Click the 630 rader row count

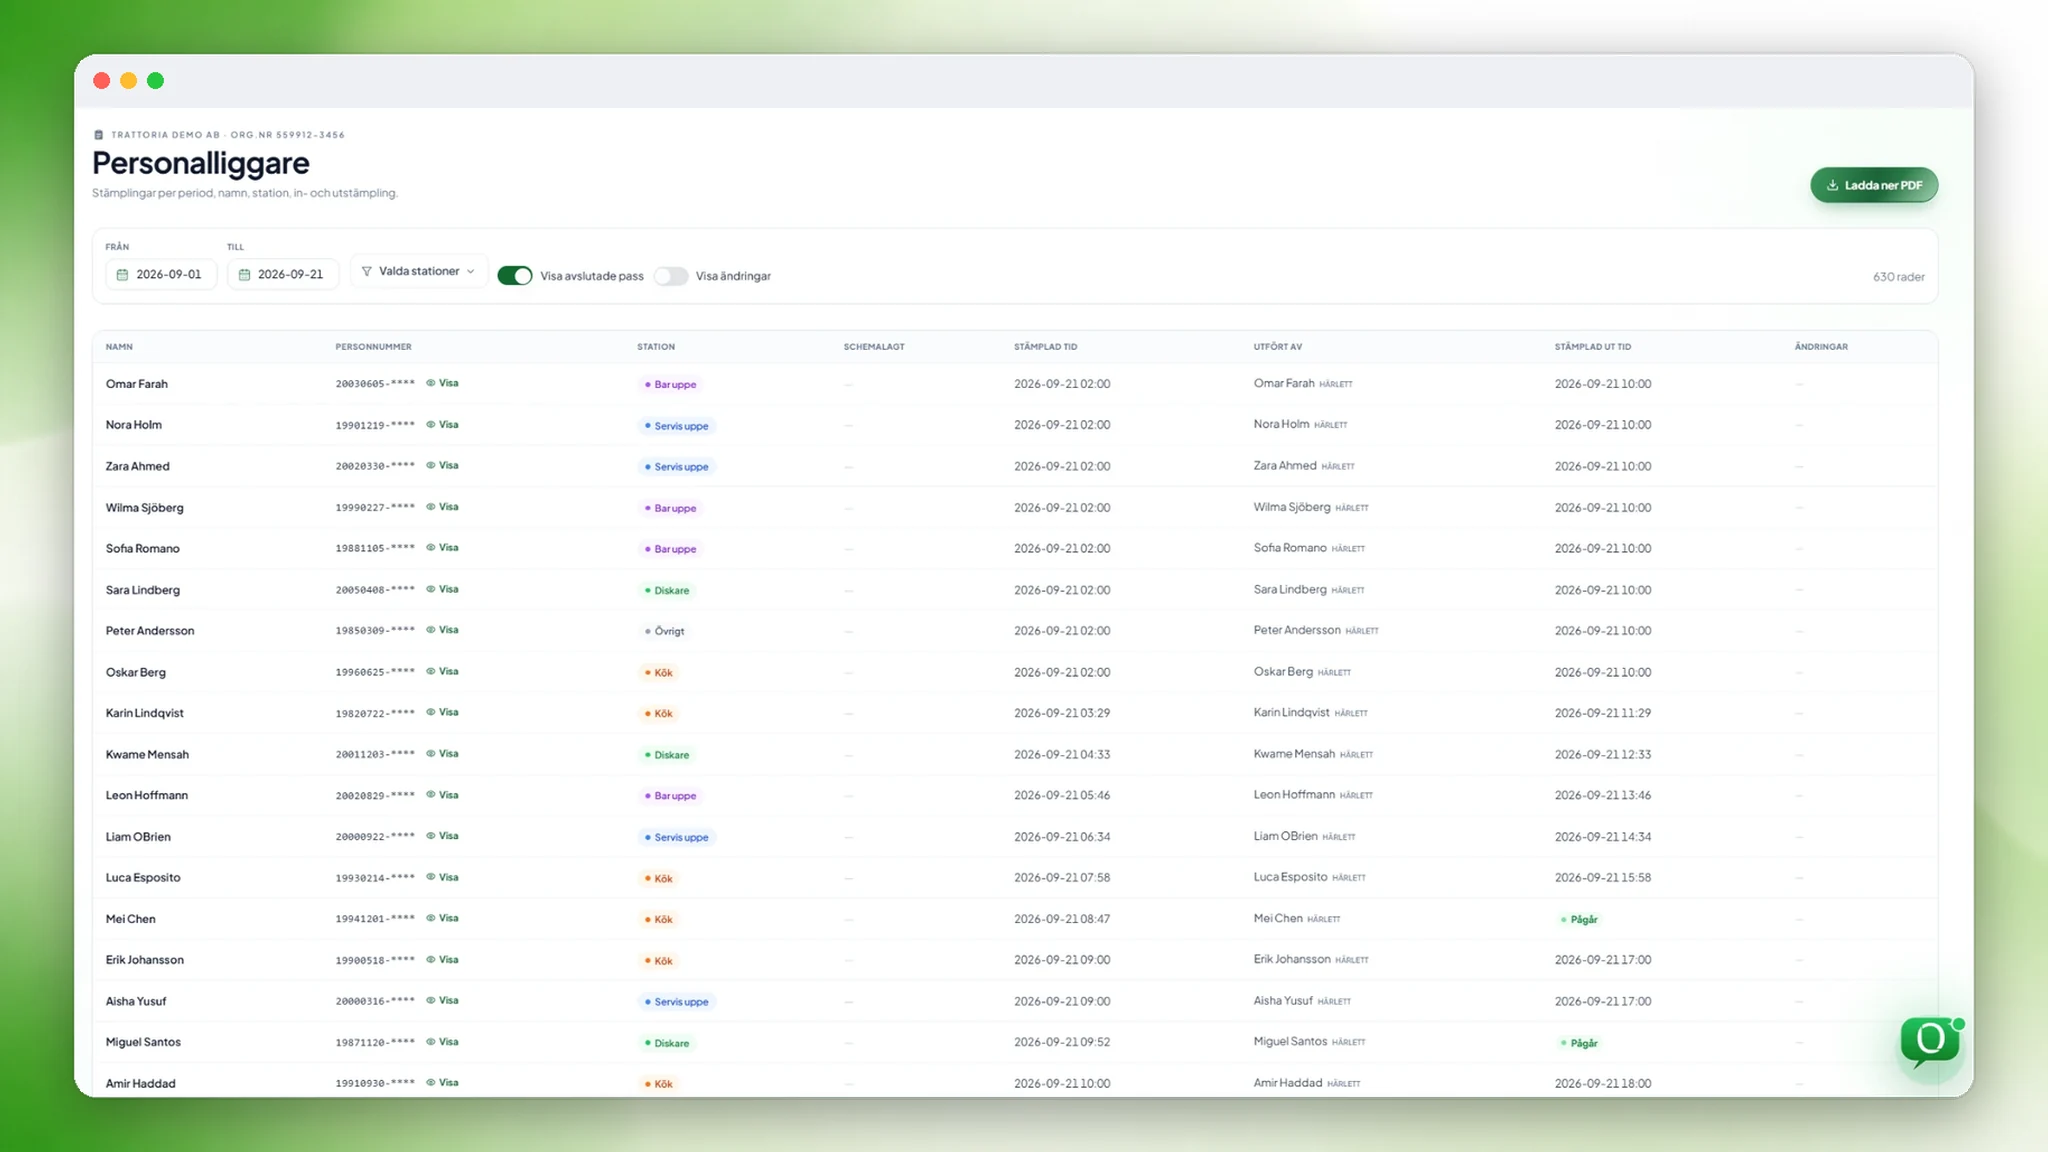click(x=1898, y=277)
